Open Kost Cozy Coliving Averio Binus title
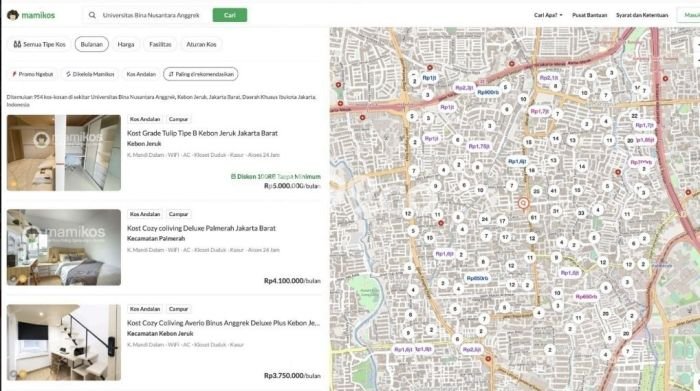Screen dimensions: 700x391 click(x=223, y=323)
